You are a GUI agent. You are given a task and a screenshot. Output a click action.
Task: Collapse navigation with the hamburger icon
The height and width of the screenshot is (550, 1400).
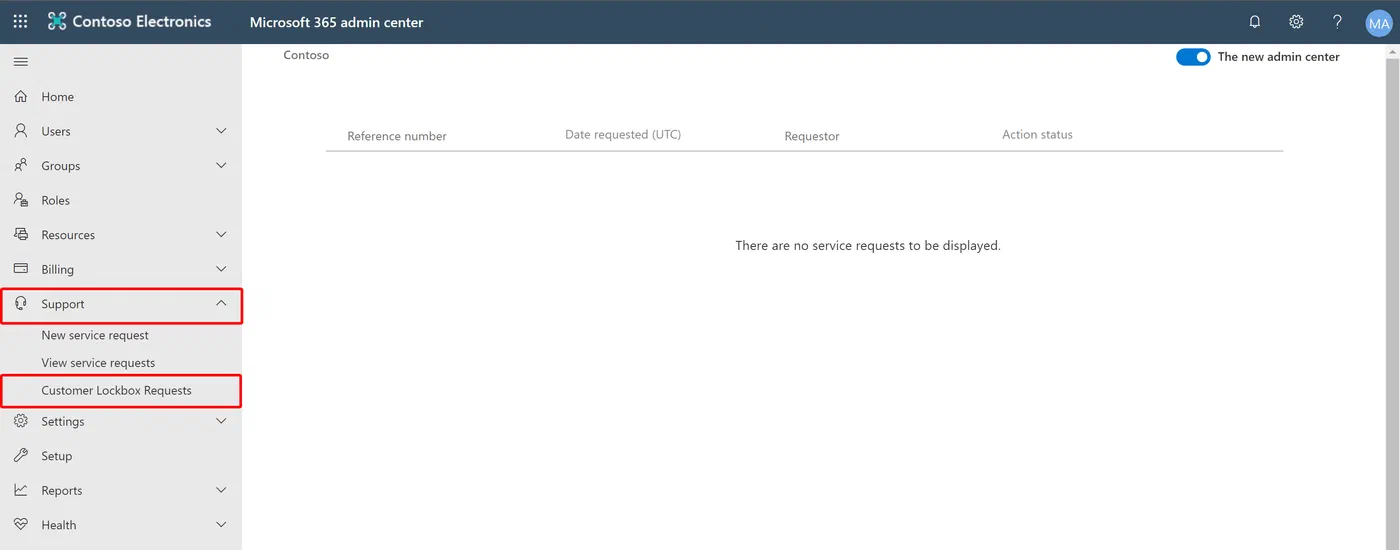[20, 62]
